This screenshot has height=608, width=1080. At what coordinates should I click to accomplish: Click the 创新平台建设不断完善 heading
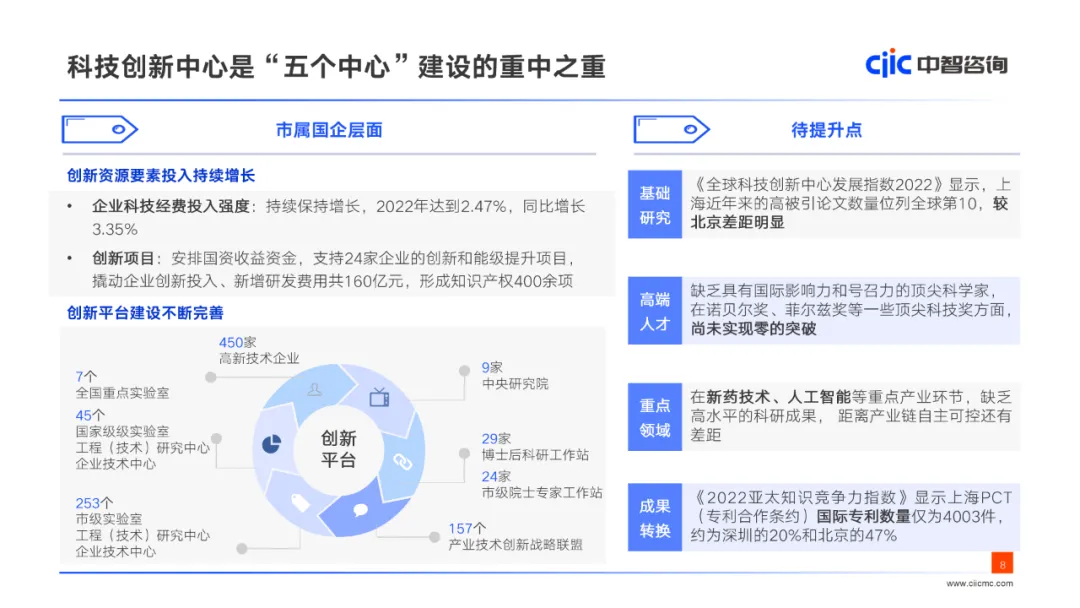point(145,313)
